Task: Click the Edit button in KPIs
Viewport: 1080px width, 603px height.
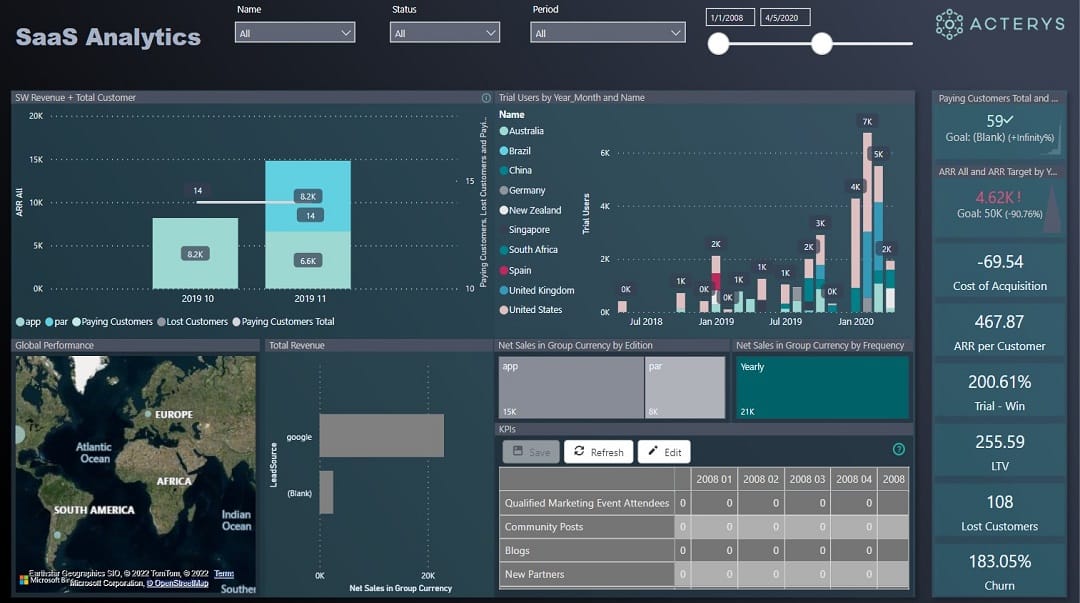Action: tap(663, 452)
